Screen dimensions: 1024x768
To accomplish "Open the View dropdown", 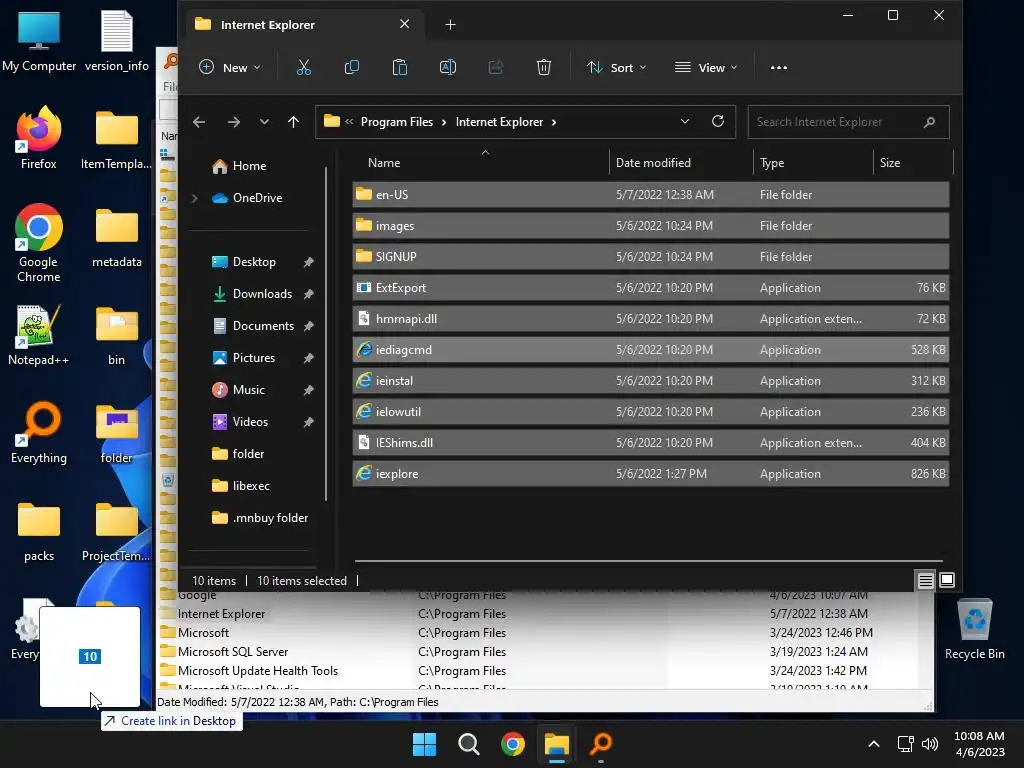I will pos(706,67).
